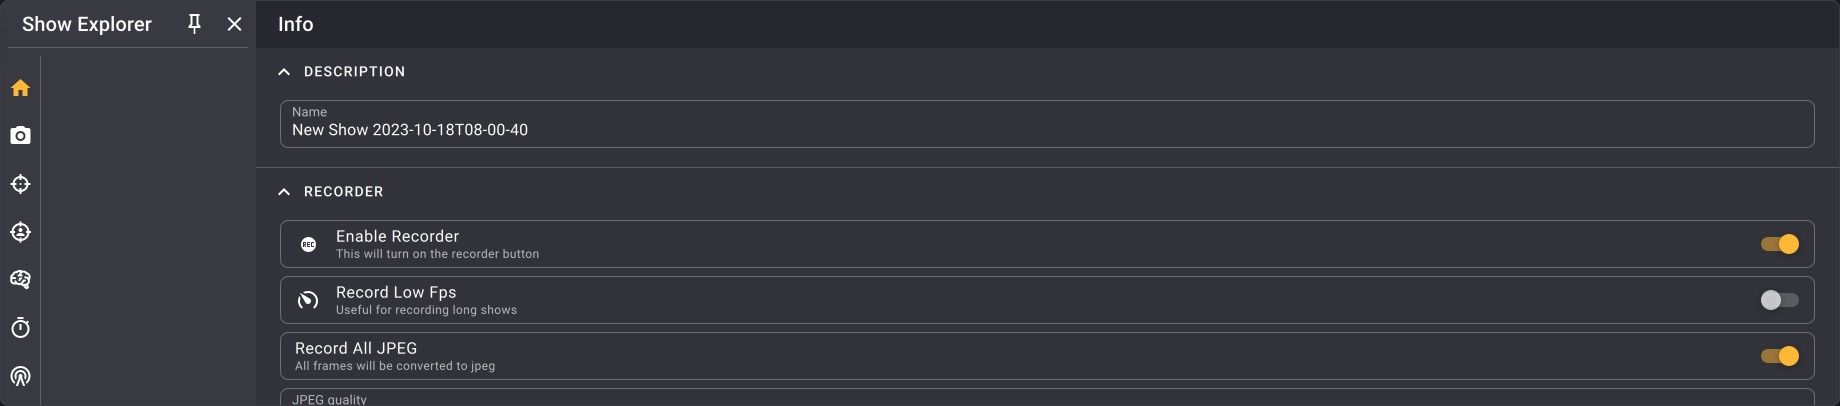Click the Home icon in the sidebar
The width and height of the screenshot is (1840, 406).
[20, 88]
